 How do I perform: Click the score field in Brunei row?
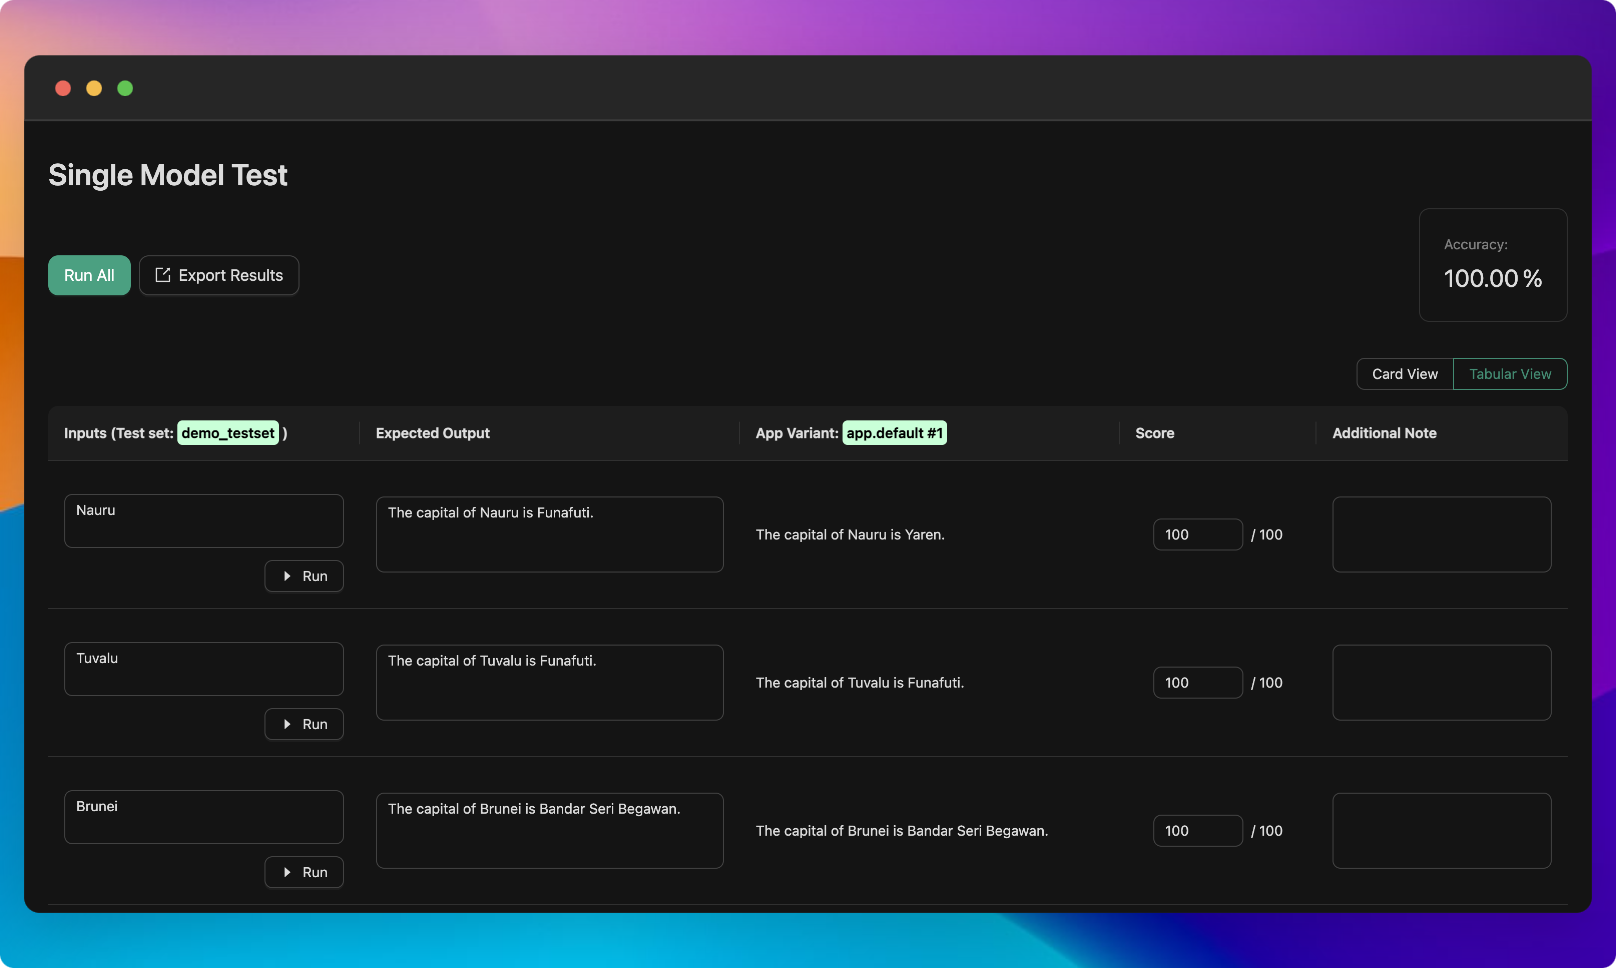[1198, 831]
